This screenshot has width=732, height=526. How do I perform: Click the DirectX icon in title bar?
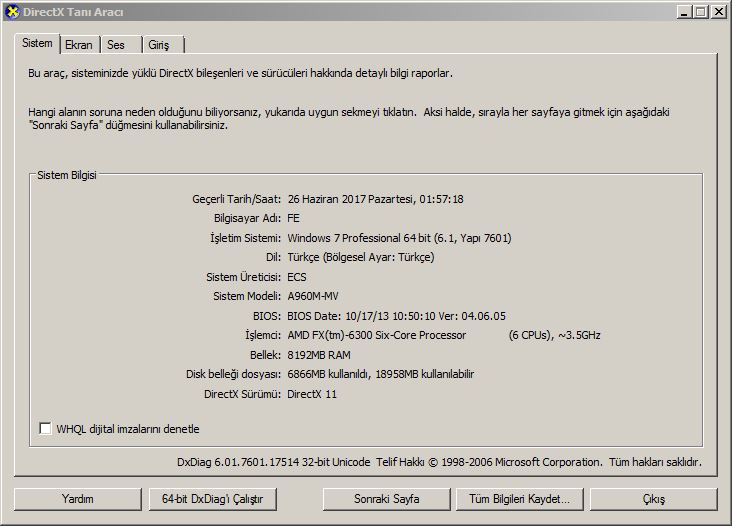click(x=11, y=11)
